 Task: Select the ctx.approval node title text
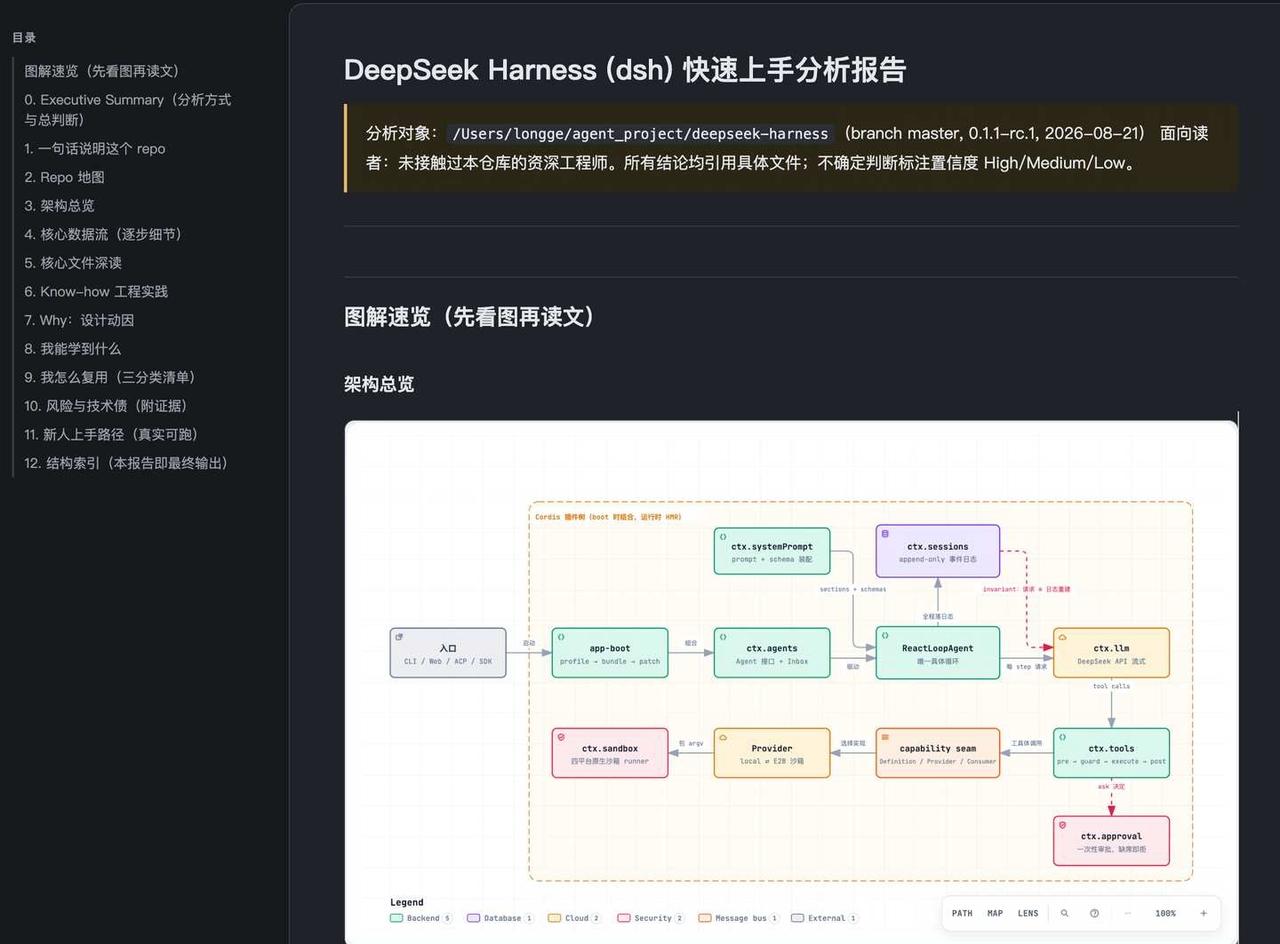coord(1111,836)
